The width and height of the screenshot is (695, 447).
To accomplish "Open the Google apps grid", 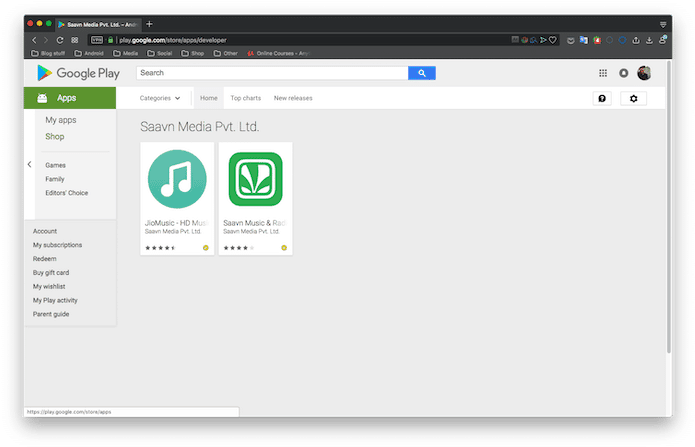I will click(603, 73).
